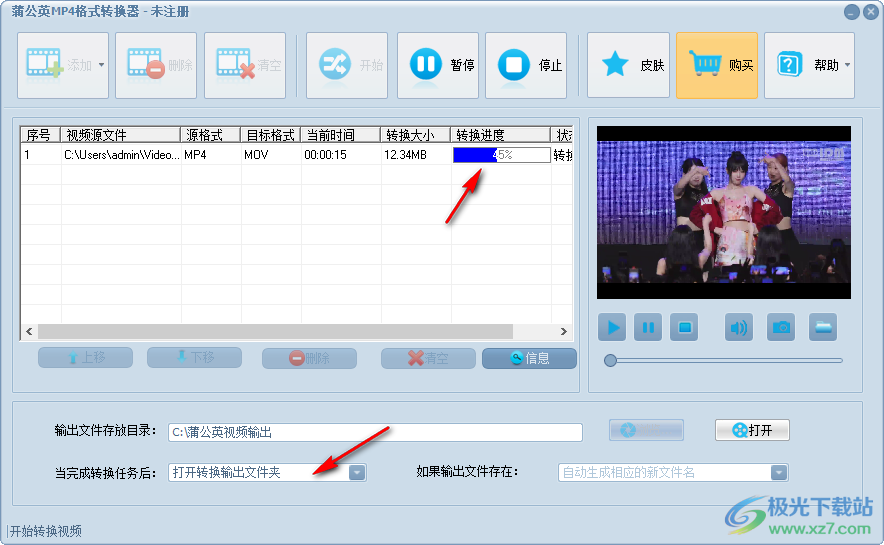Stop the preview player
The image size is (884, 545).
tap(684, 327)
